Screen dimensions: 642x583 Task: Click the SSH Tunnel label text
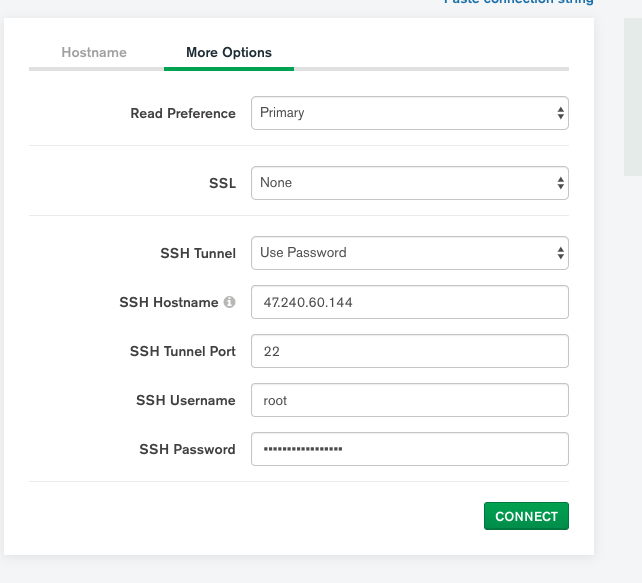[198, 254]
